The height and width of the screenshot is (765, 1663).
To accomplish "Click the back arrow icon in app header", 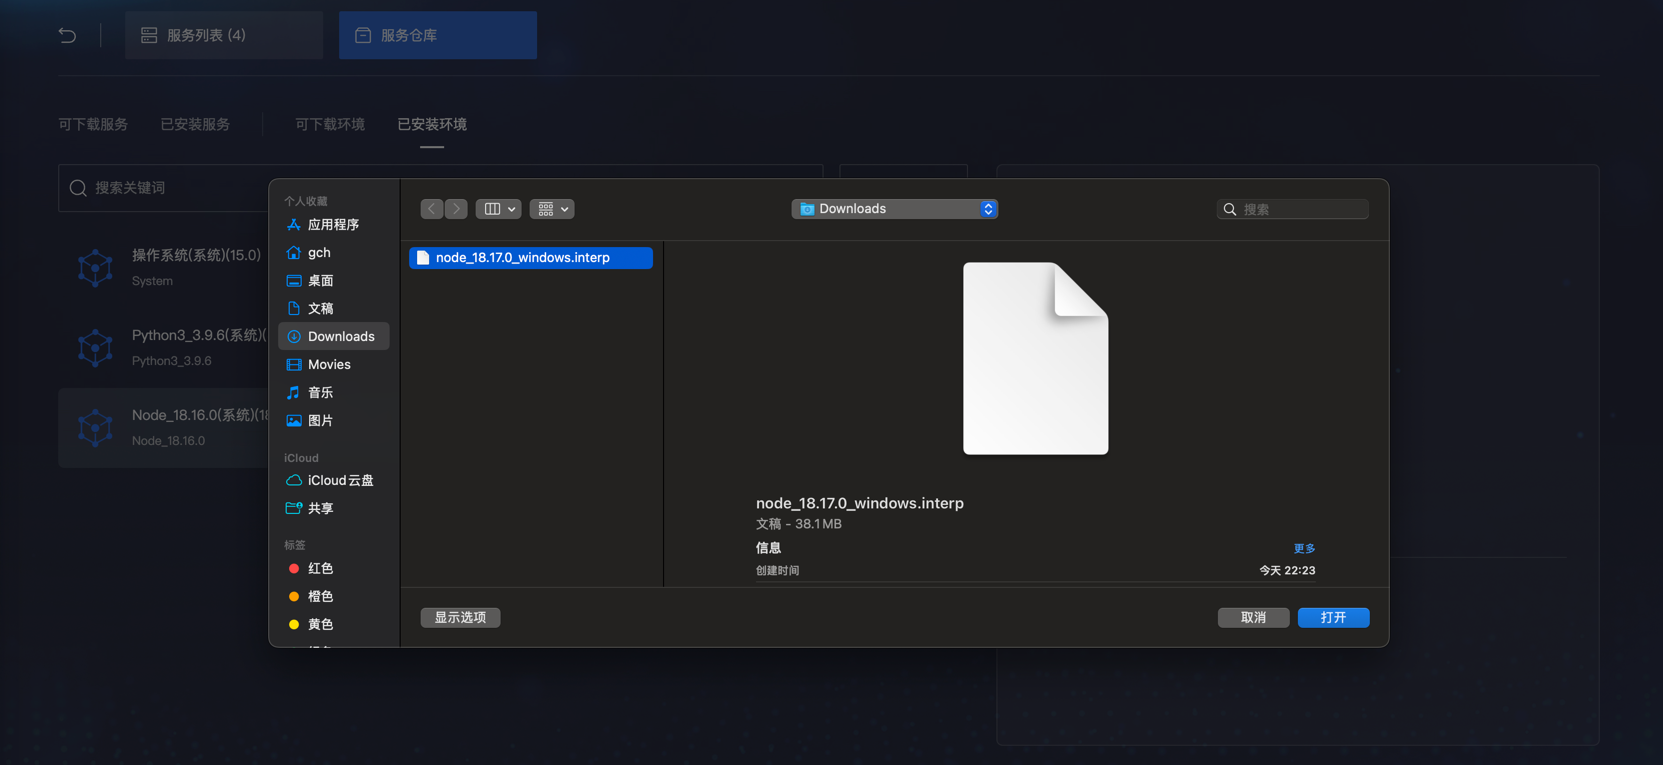I will (67, 35).
